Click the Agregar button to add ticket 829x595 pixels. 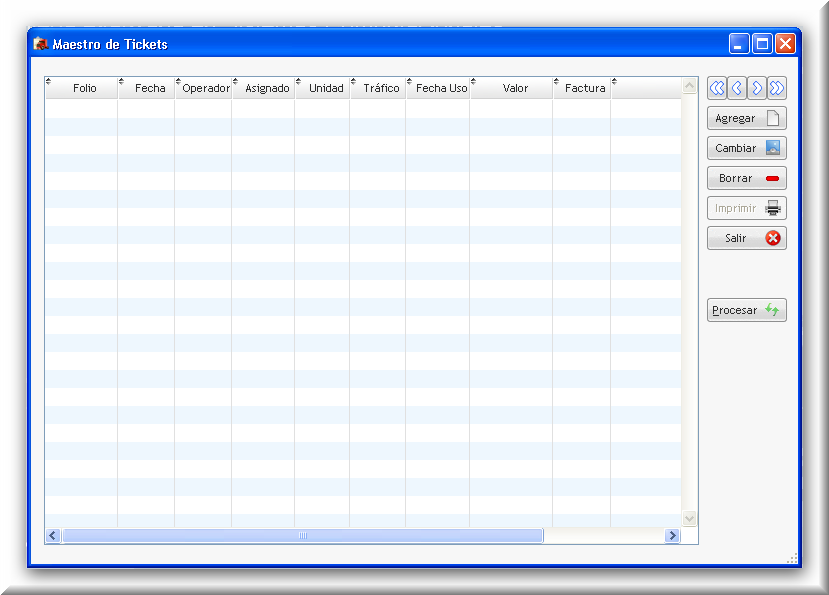[x=747, y=118]
